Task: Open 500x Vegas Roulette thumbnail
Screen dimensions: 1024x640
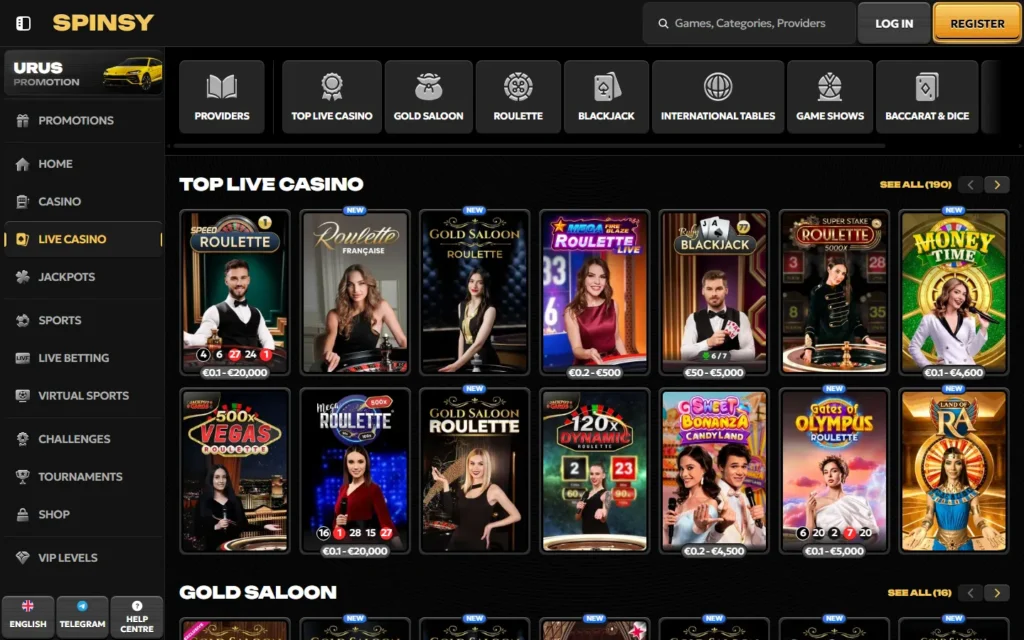Action: [x=235, y=472]
